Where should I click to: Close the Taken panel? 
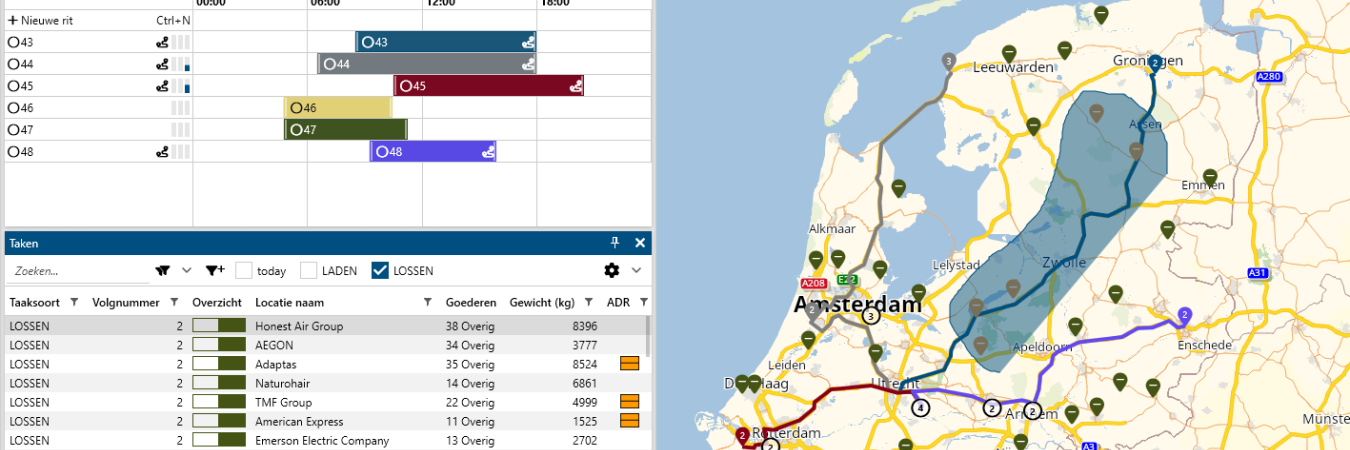point(640,243)
